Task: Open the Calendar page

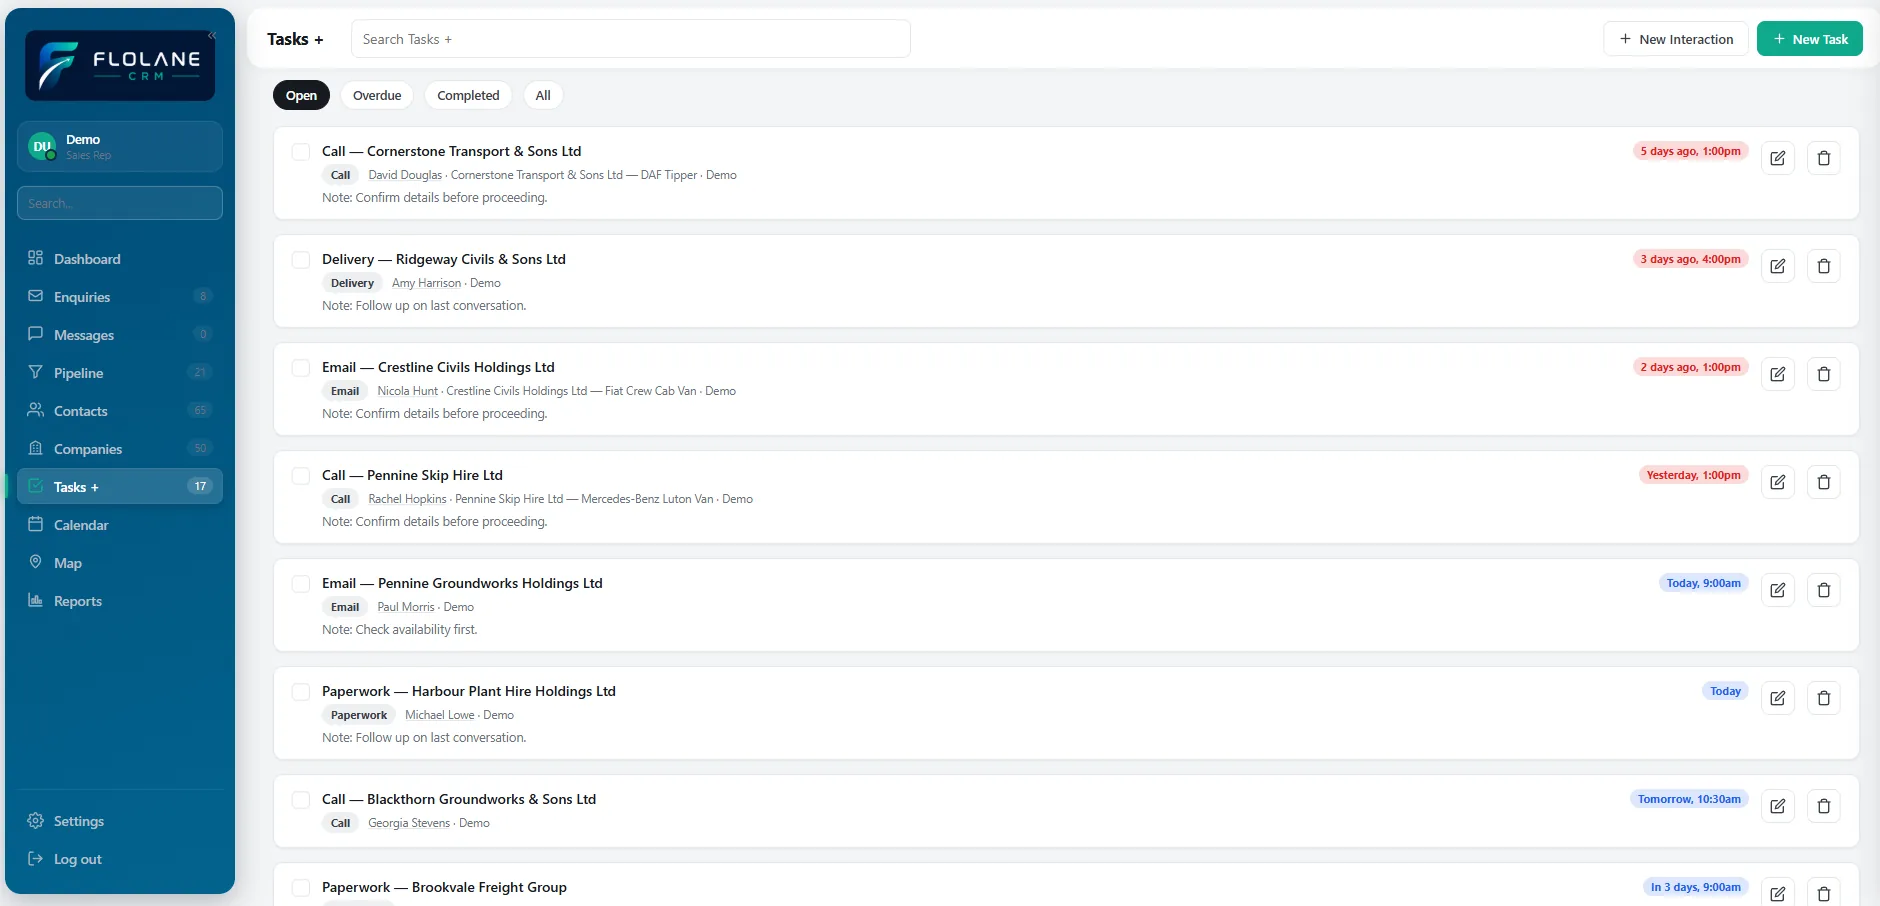Action: coord(120,525)
